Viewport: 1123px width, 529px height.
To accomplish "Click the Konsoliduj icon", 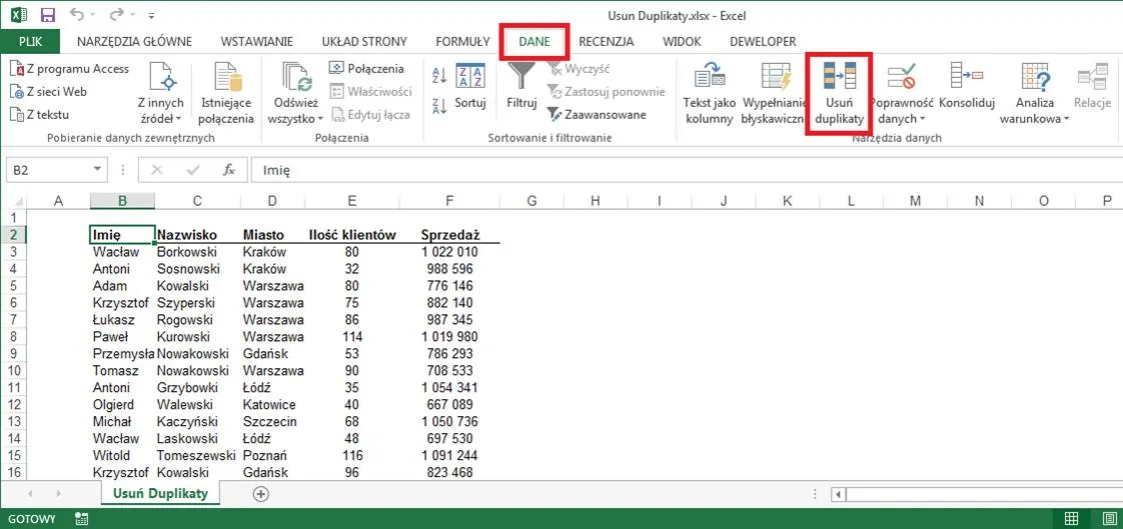I will [967, 78].
